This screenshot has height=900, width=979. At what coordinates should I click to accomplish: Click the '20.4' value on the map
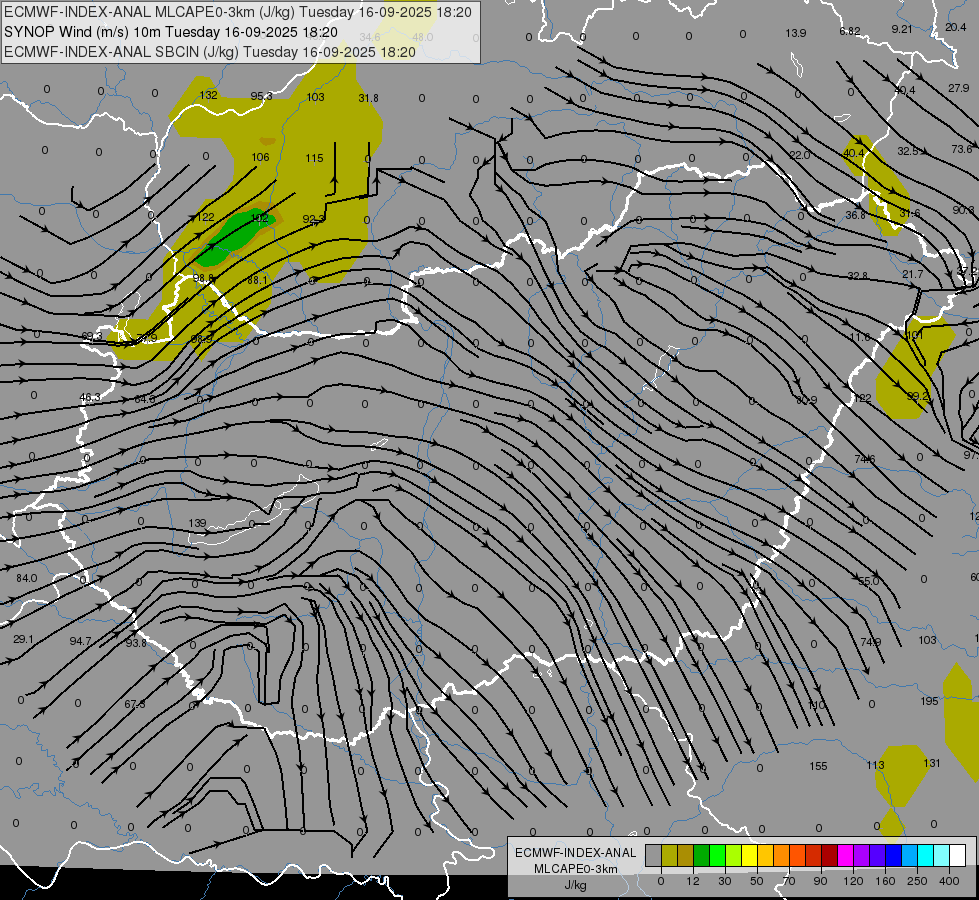[955, 27]
